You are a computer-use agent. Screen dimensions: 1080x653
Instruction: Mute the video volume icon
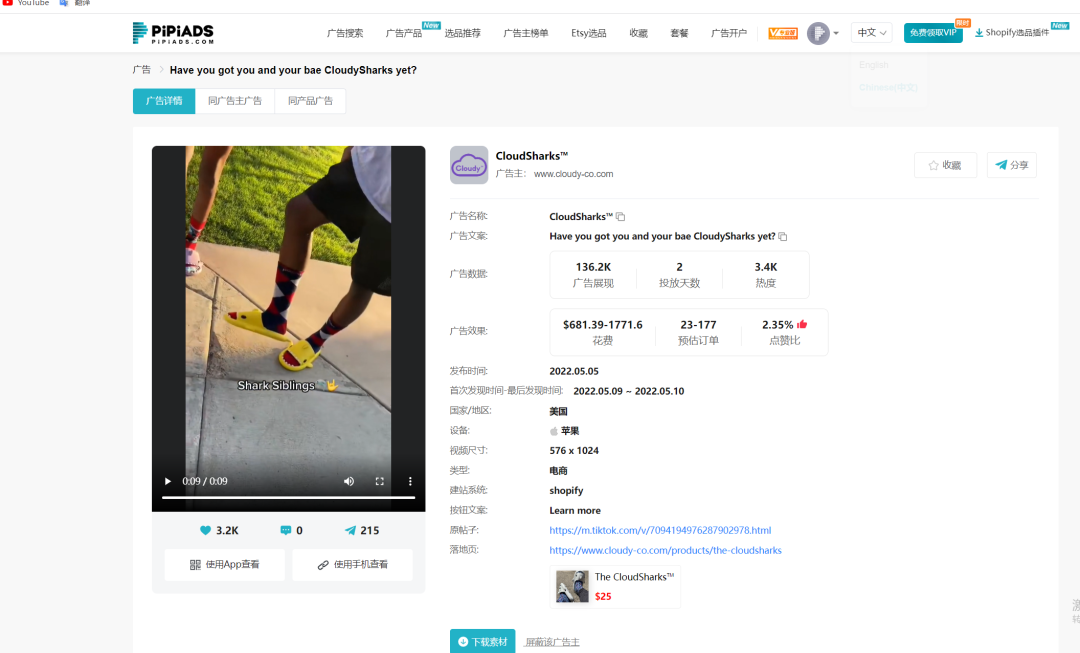click(x=349, y=481)
